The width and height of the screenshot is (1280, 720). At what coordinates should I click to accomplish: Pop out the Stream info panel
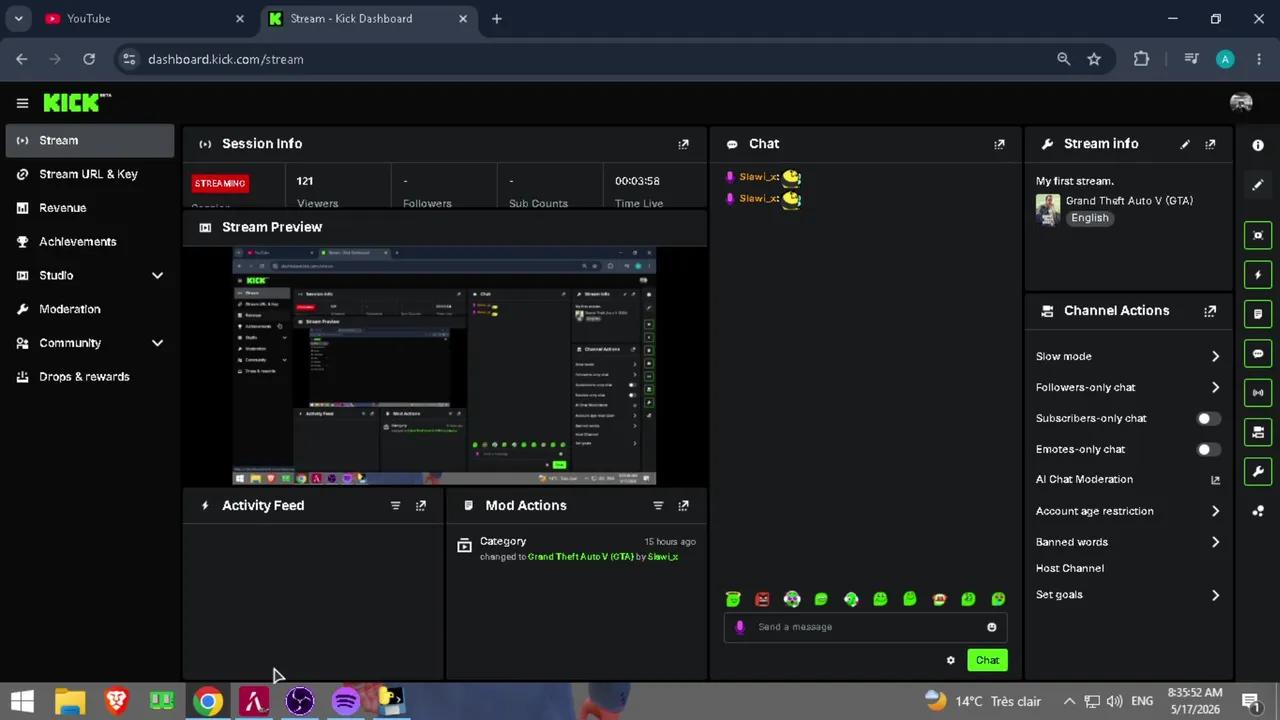(1210, 144)
